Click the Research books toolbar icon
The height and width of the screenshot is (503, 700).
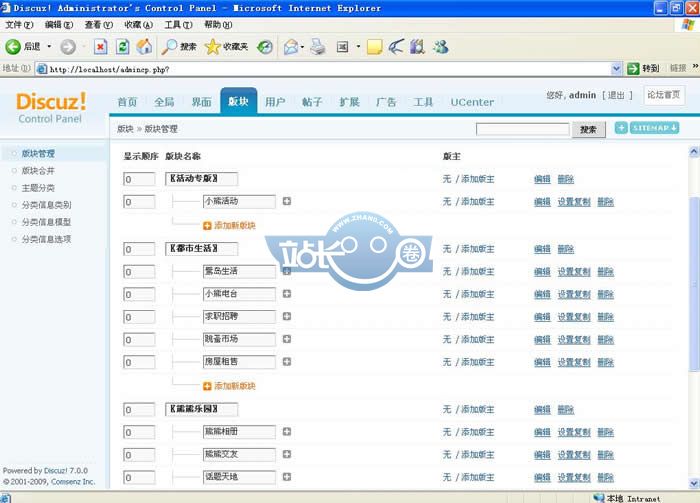coord(417,46)
